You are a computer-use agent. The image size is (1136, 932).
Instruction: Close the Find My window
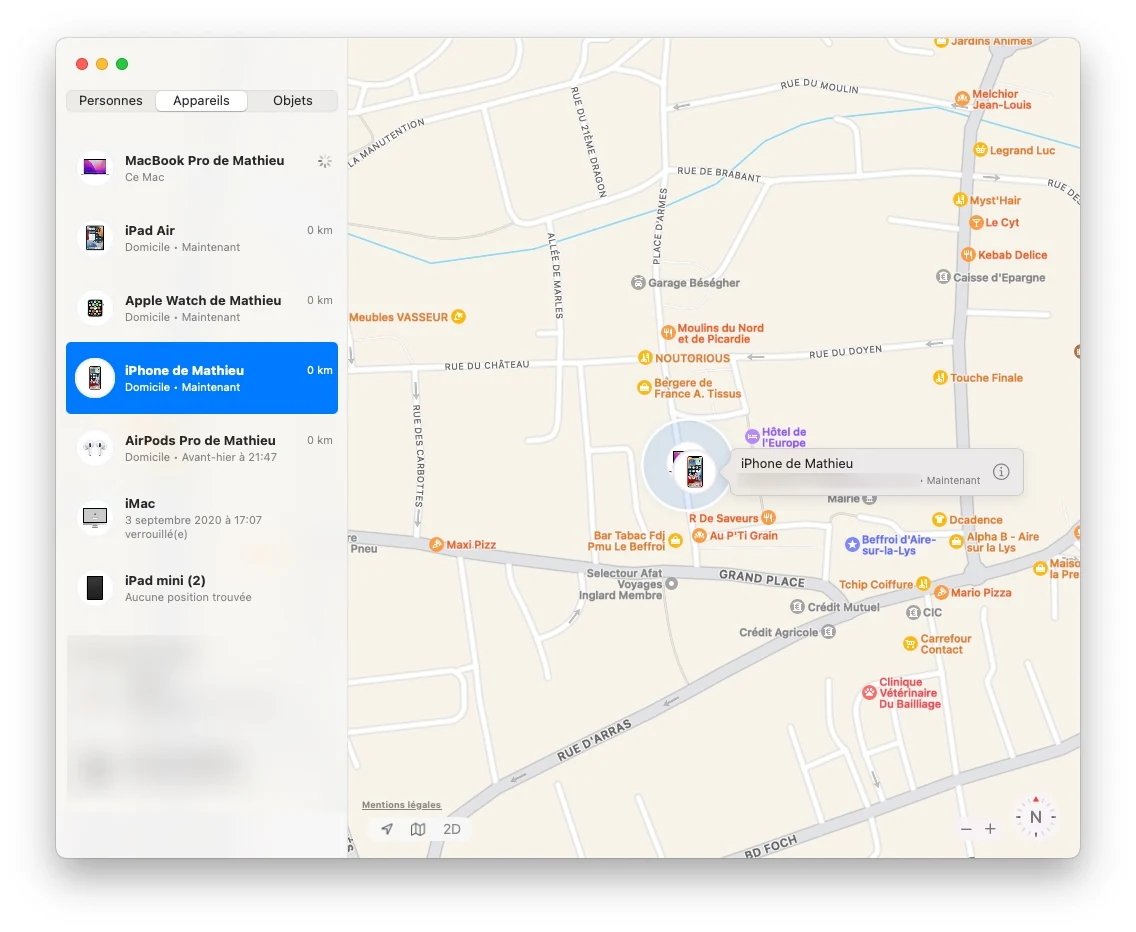tap(82, 64)
